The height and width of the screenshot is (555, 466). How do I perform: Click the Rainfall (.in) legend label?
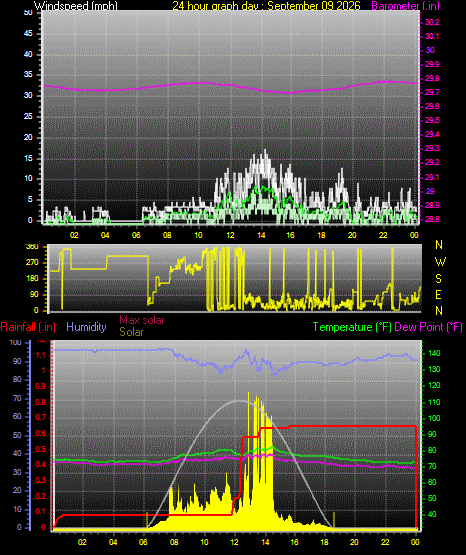pyautogui.click(x=28, y=327)
